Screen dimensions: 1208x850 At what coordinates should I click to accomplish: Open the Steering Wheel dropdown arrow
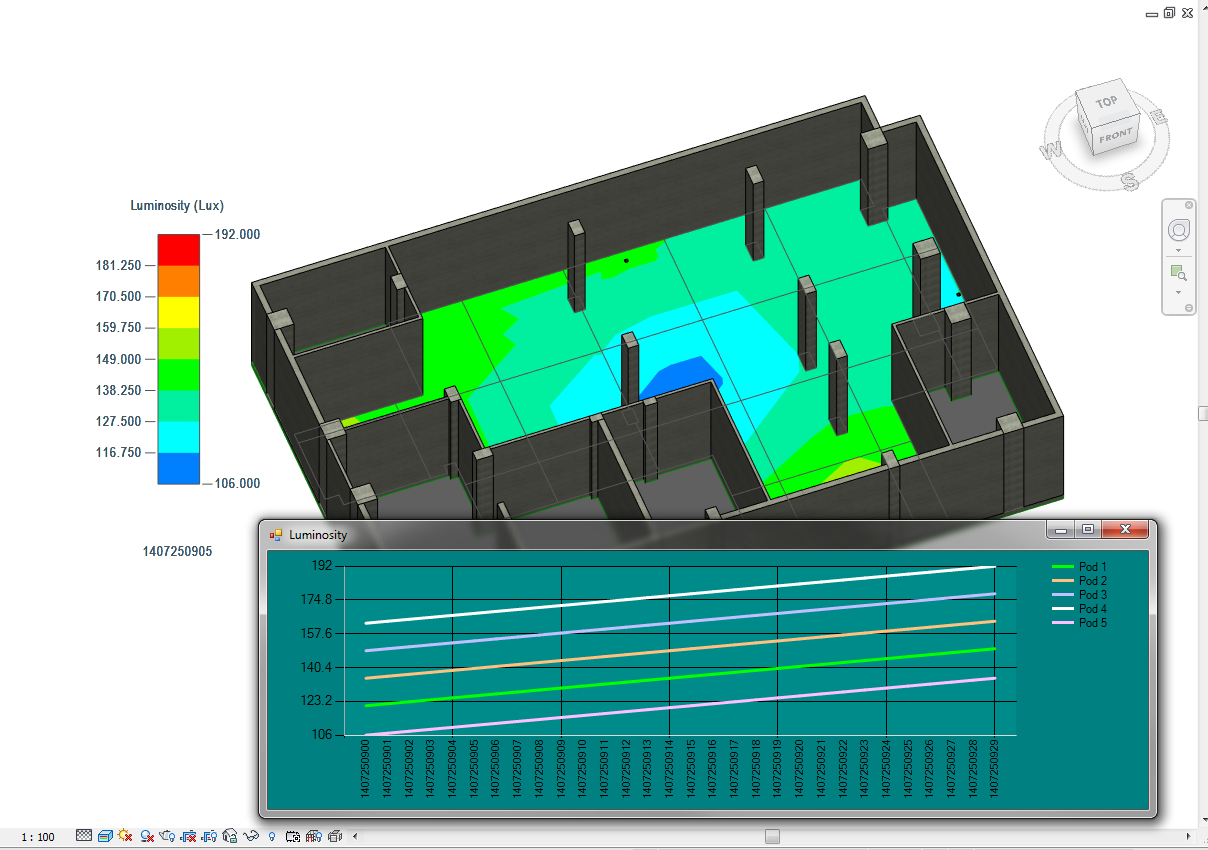click(x=1178, y=250)
